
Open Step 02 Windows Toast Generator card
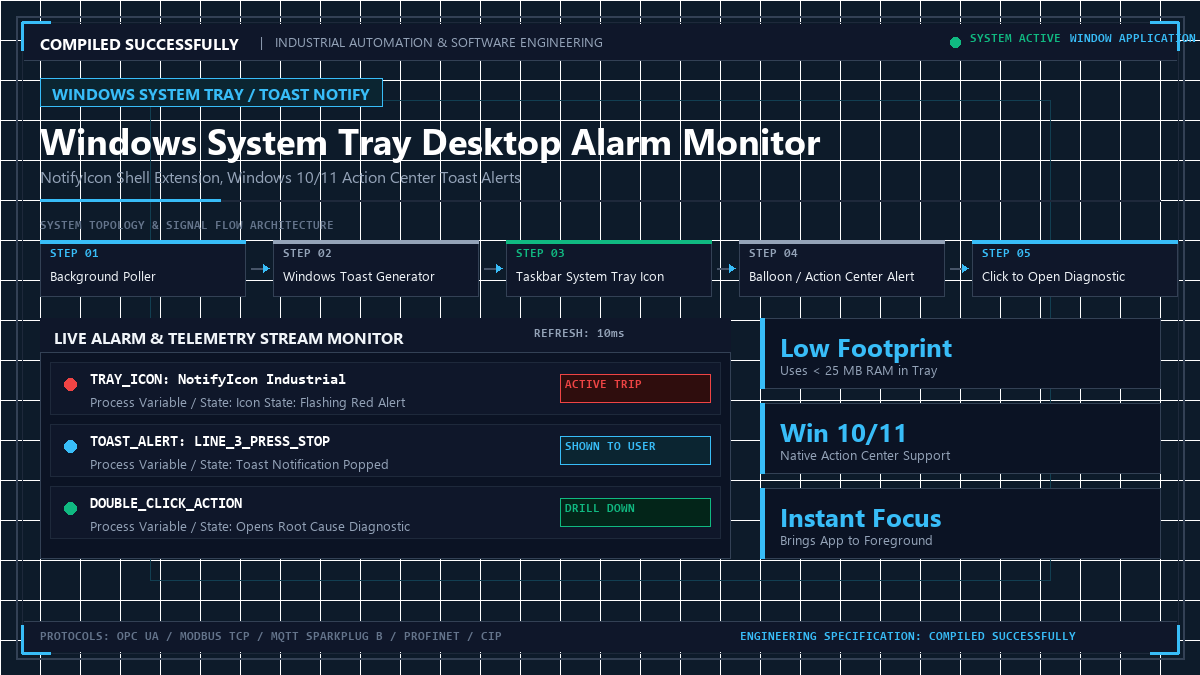coord(376,268)
